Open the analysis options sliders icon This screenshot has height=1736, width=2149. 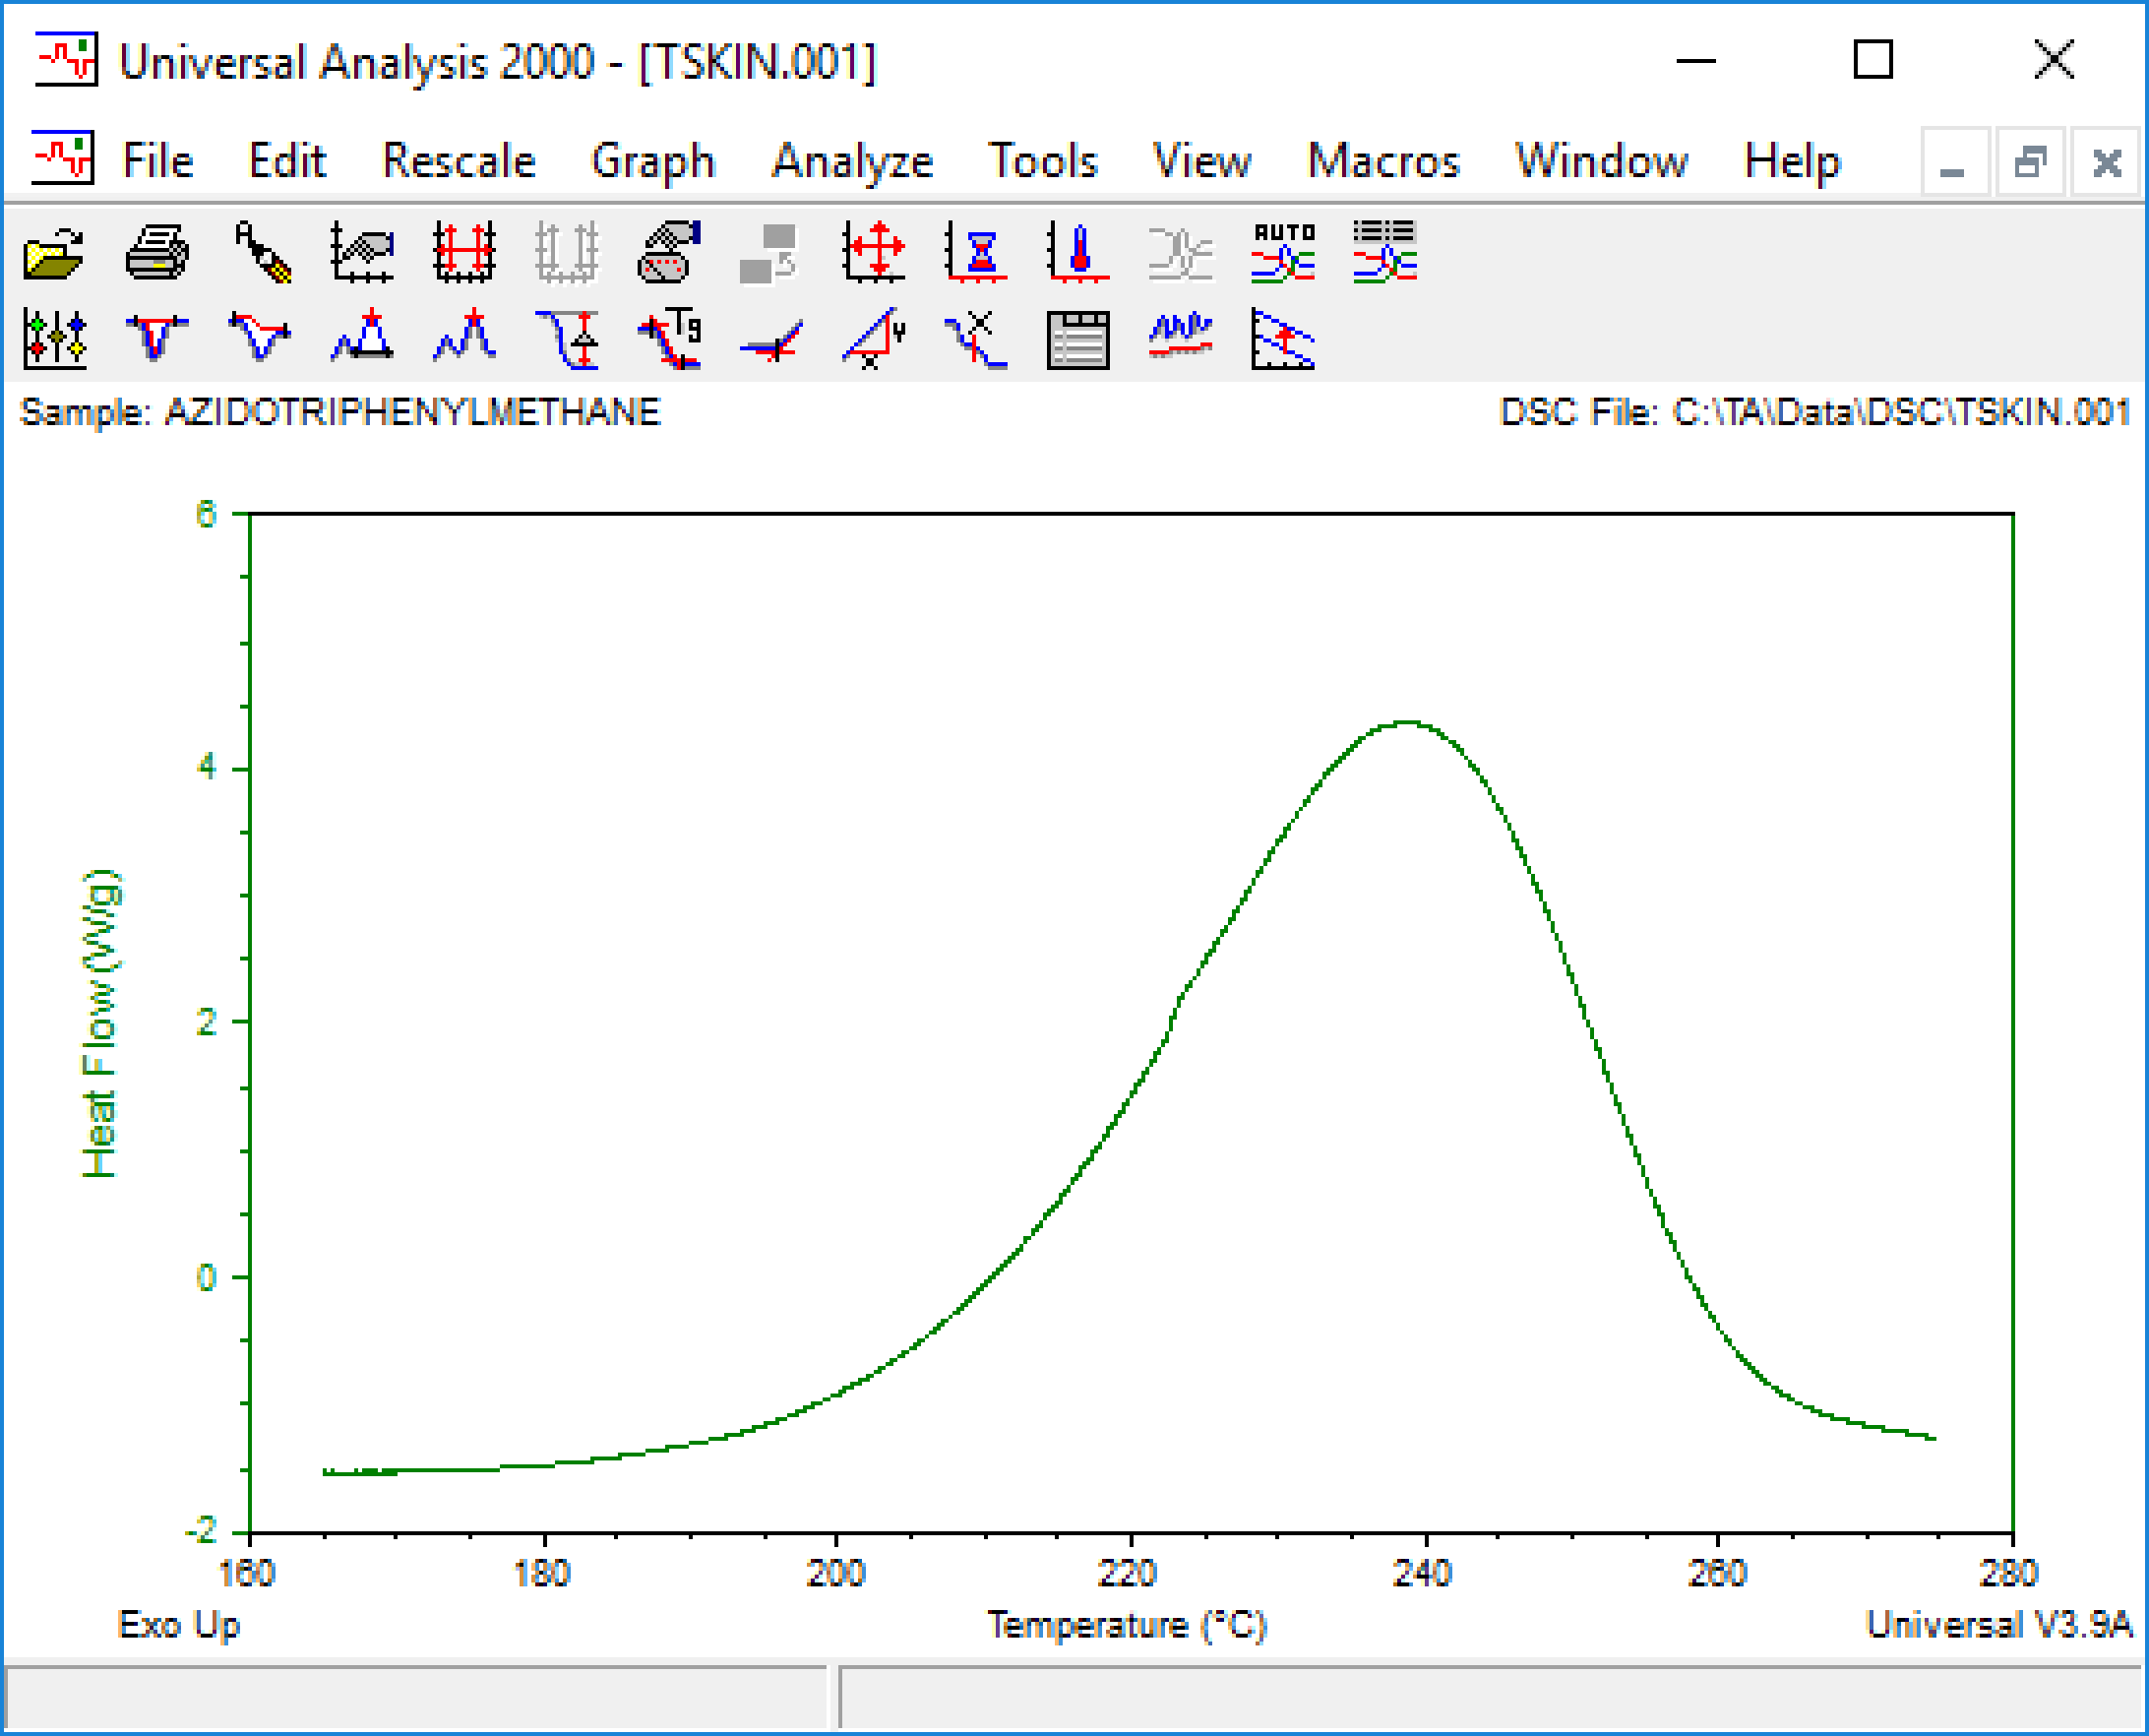54,339
